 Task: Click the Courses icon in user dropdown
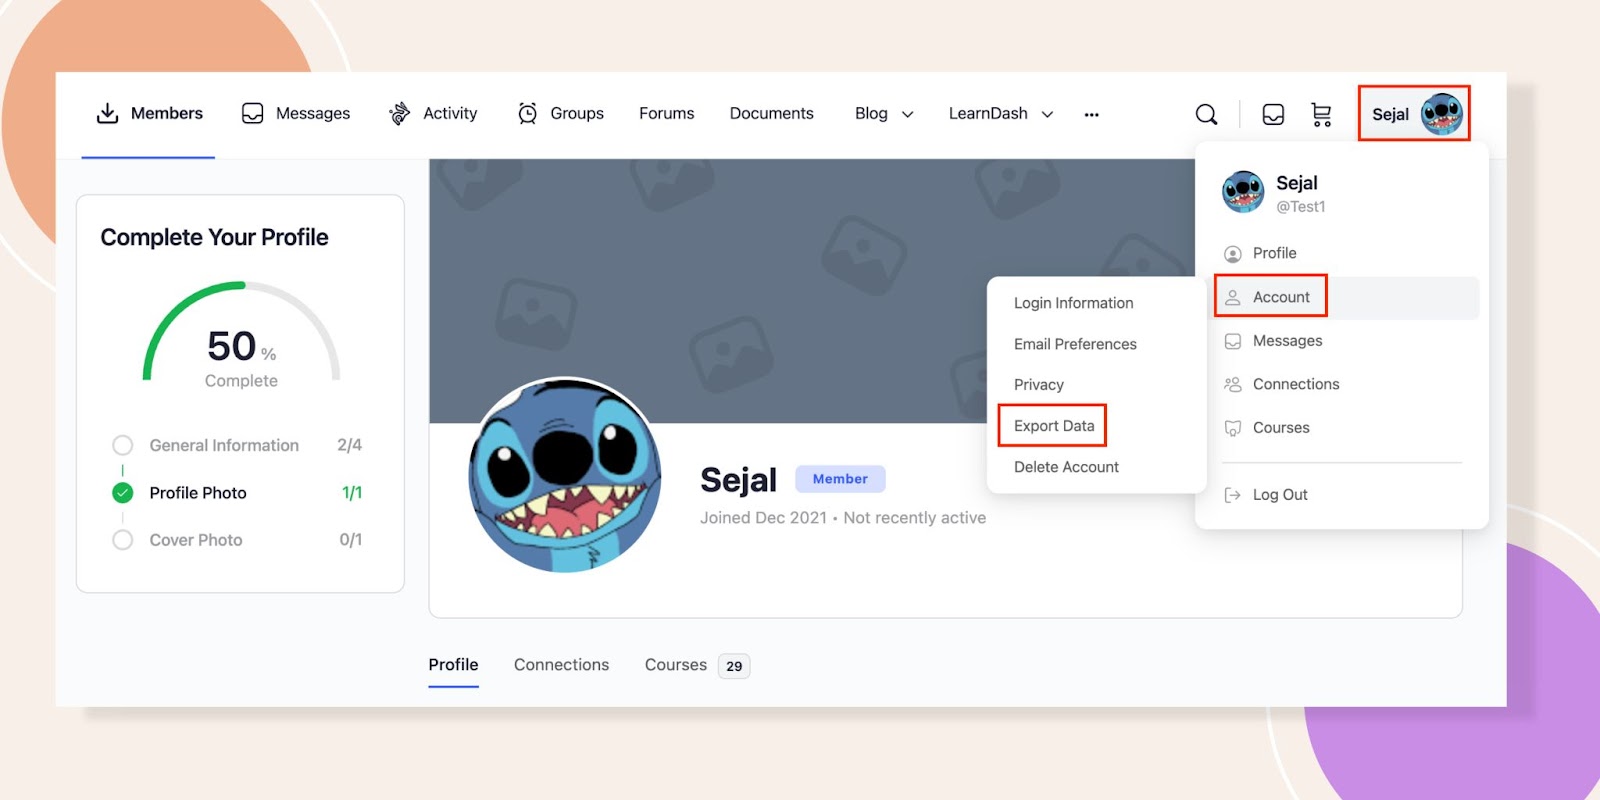[x=1233, y=428]
